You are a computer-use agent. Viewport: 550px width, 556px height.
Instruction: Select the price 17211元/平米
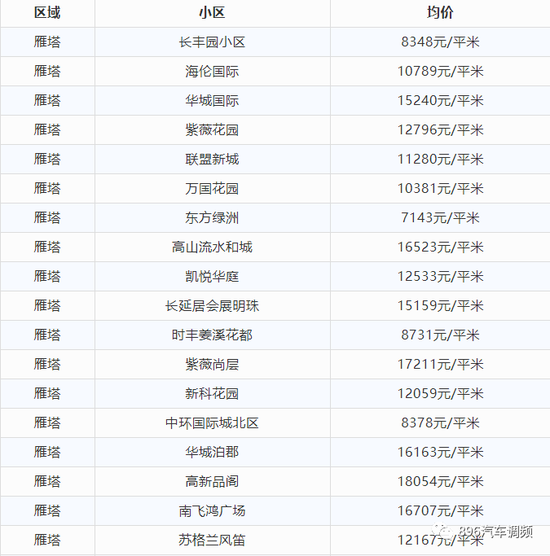click(x=440, y=365)
